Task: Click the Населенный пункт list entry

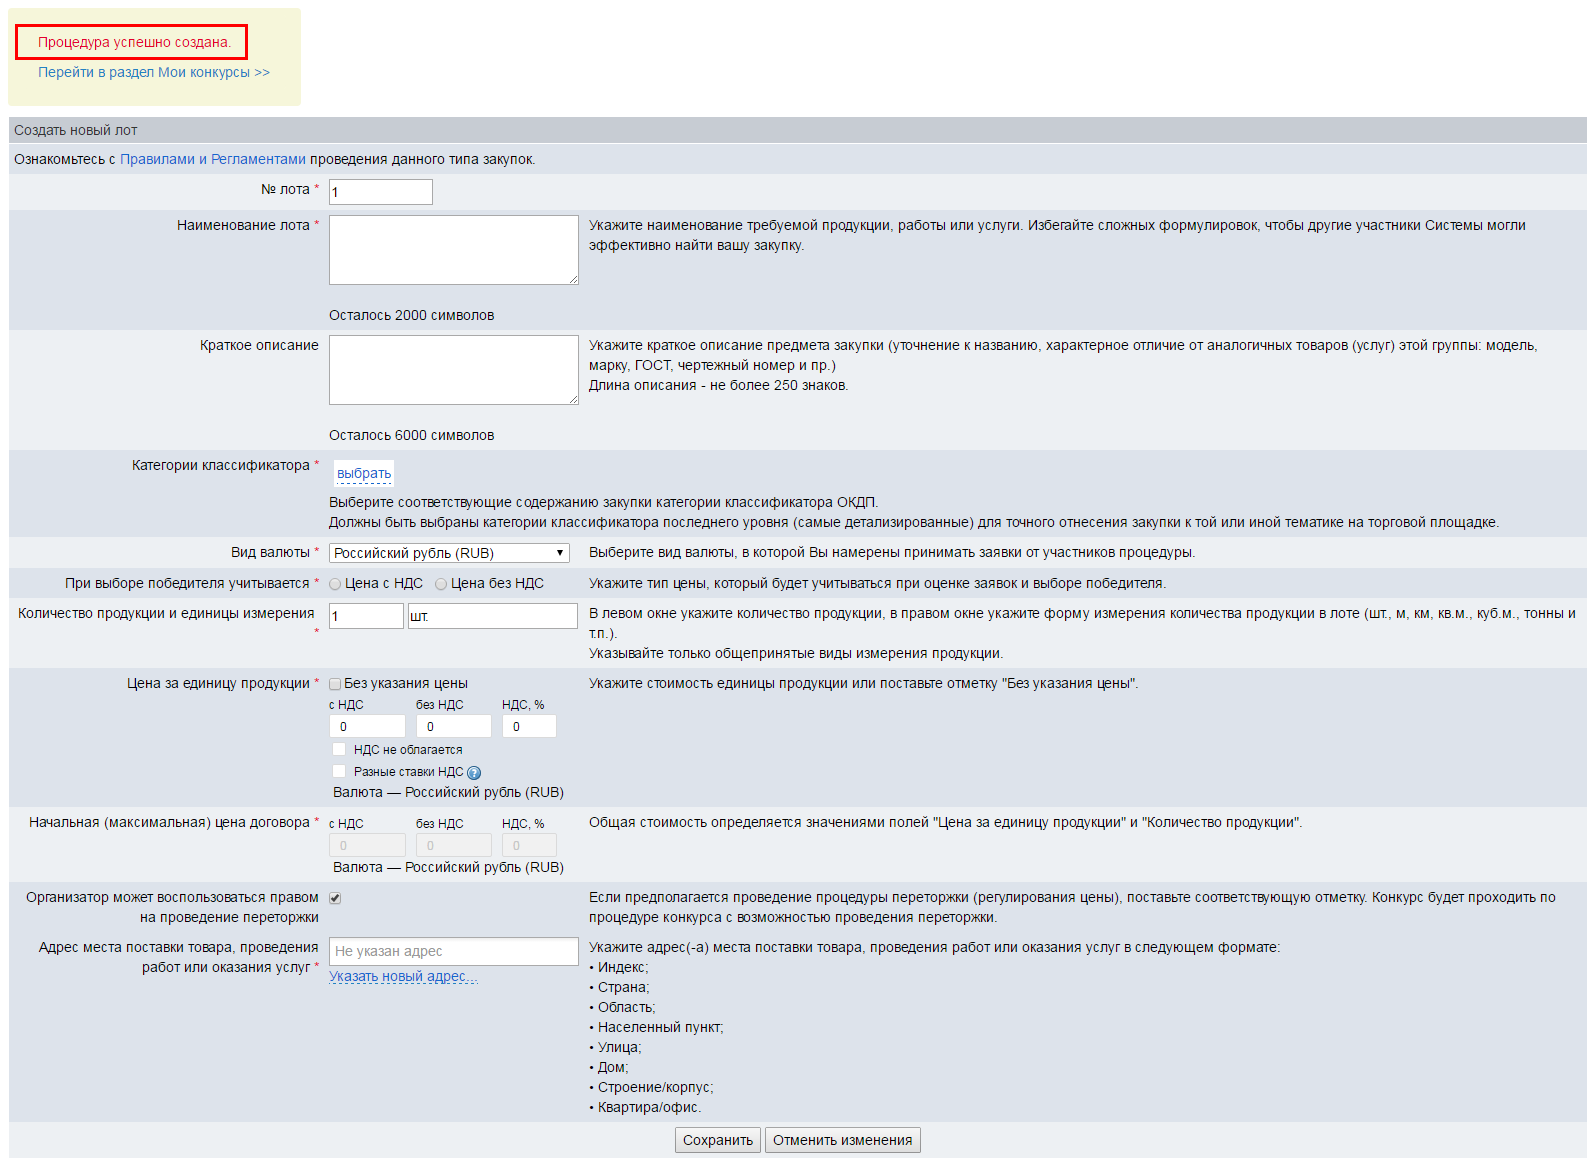Action: 660,1027
